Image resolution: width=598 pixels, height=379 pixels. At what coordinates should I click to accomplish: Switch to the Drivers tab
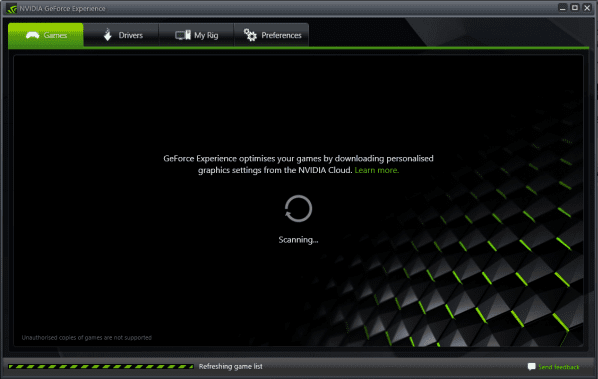click(121, 35)
